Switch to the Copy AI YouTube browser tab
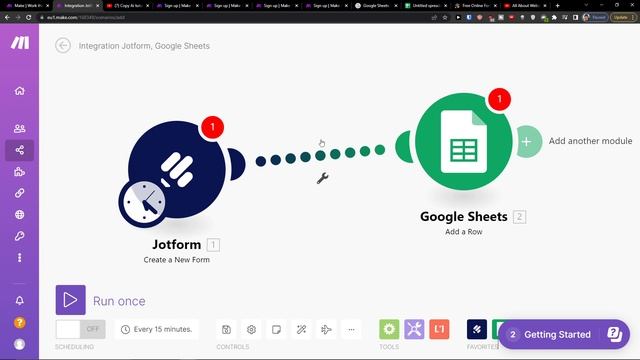This screenshot has width=640, height=360. (127, 6)
